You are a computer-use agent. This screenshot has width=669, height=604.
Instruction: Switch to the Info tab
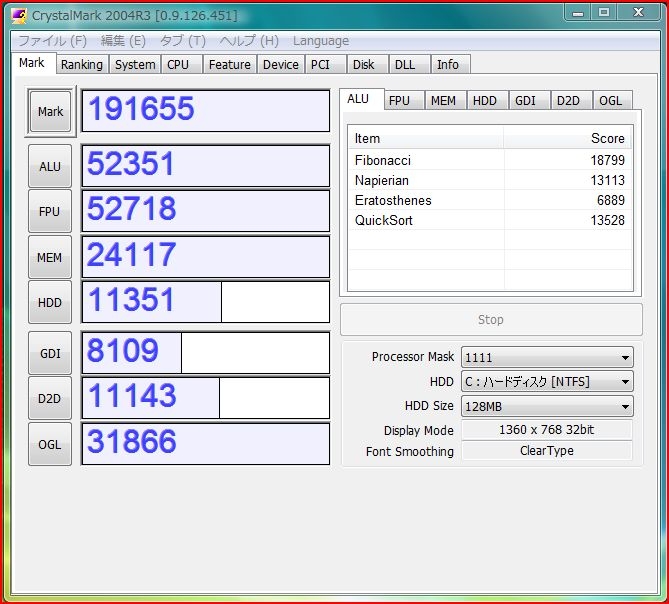[x=451, y=64]
